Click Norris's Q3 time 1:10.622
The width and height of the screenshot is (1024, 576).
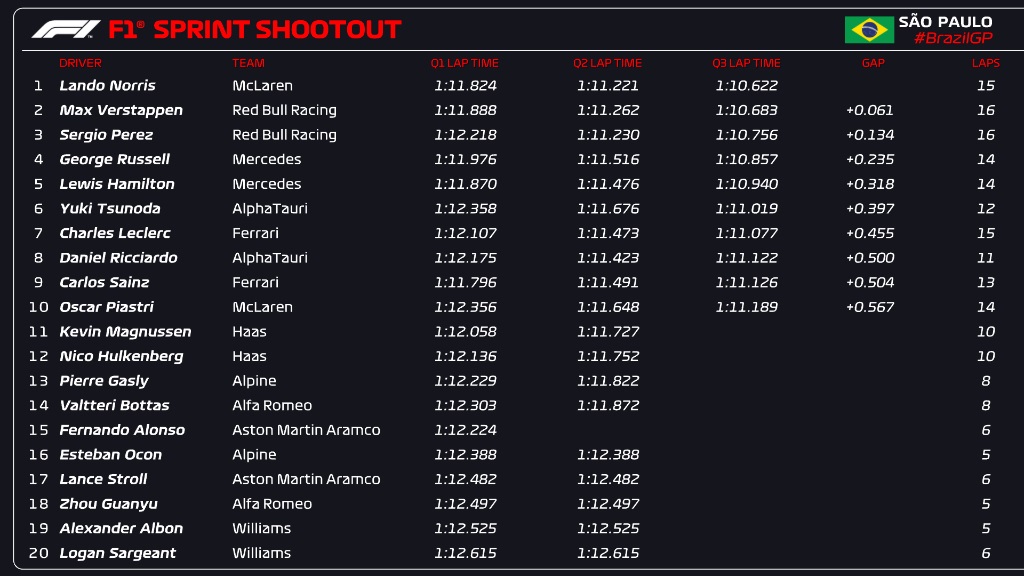[x=746, y=86]
